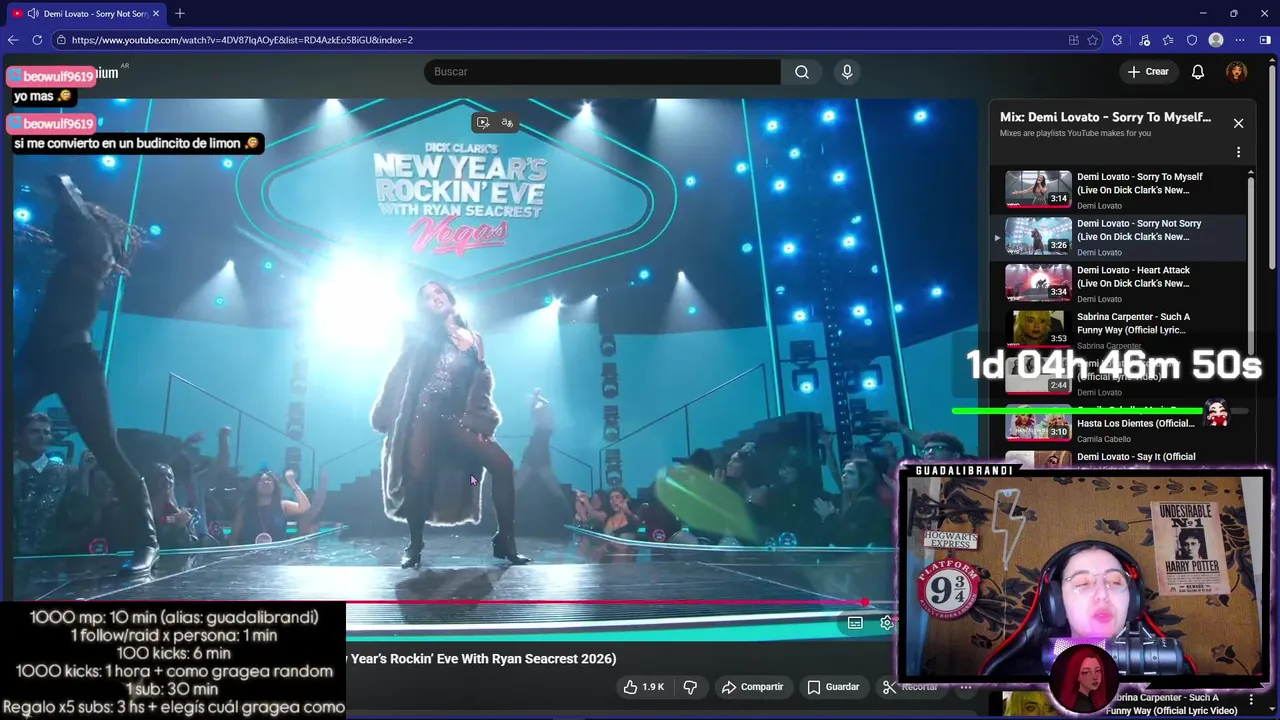Open the favorites list icon

click(1168, 40)
